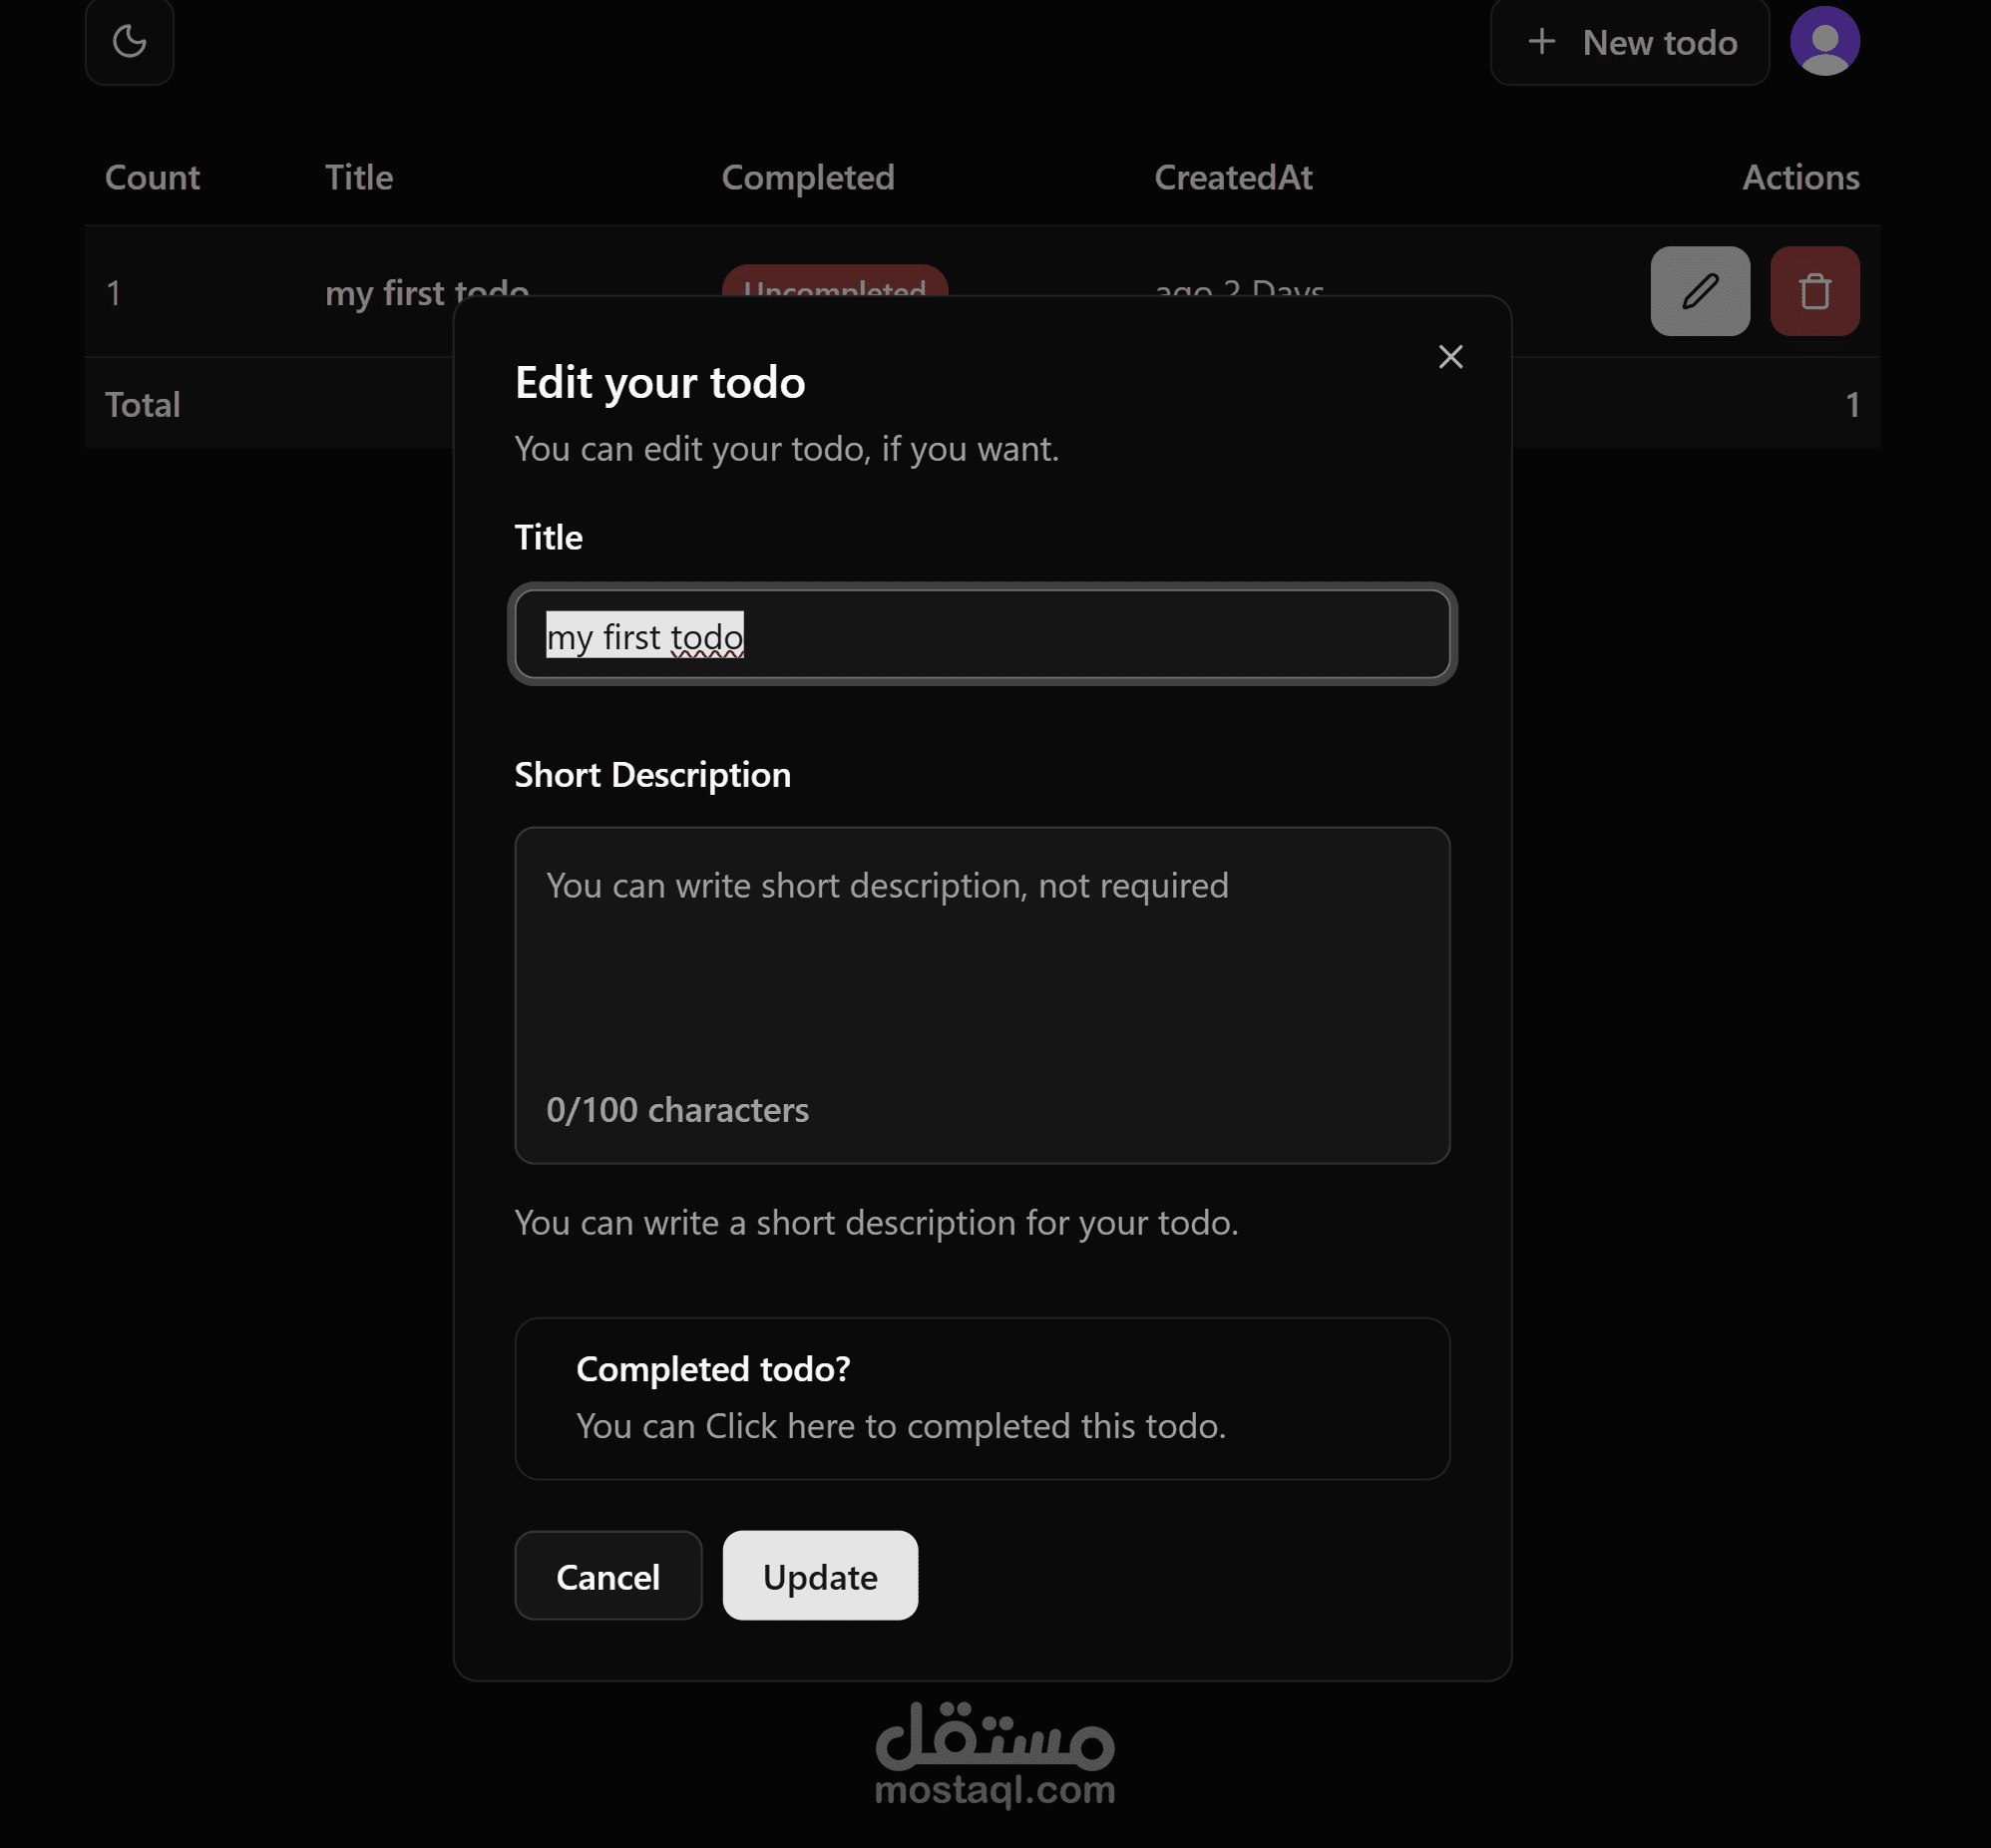Click the Total label in table footer

142,404
